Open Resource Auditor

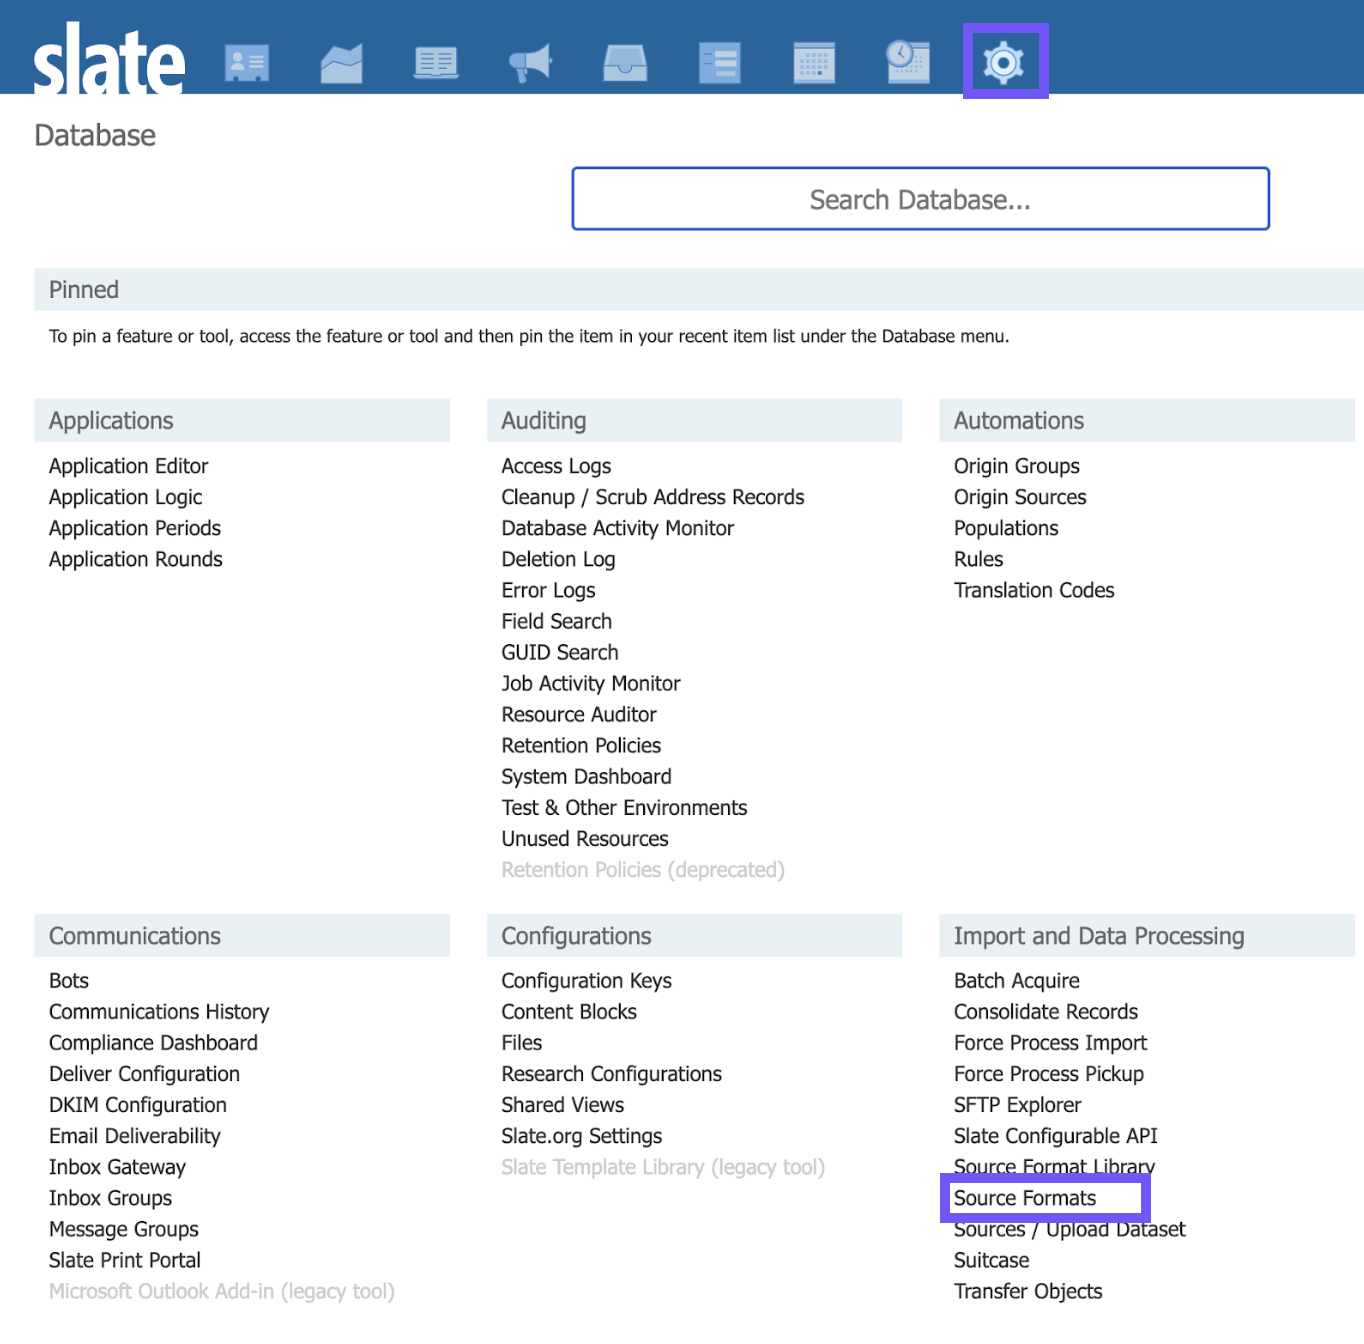click(579, 714)
